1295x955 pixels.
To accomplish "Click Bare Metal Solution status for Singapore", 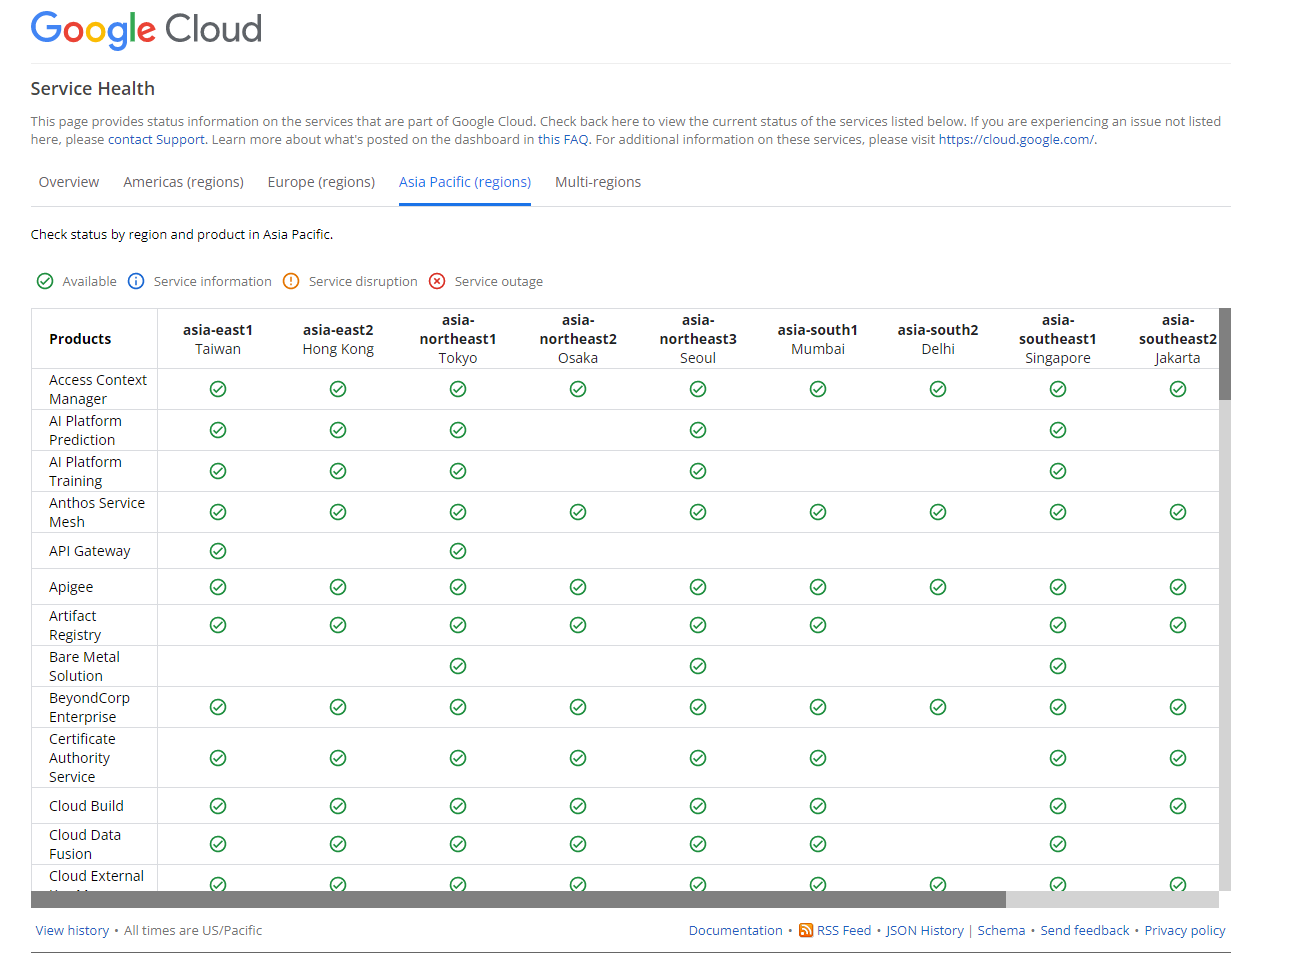I will (1058, 666).
